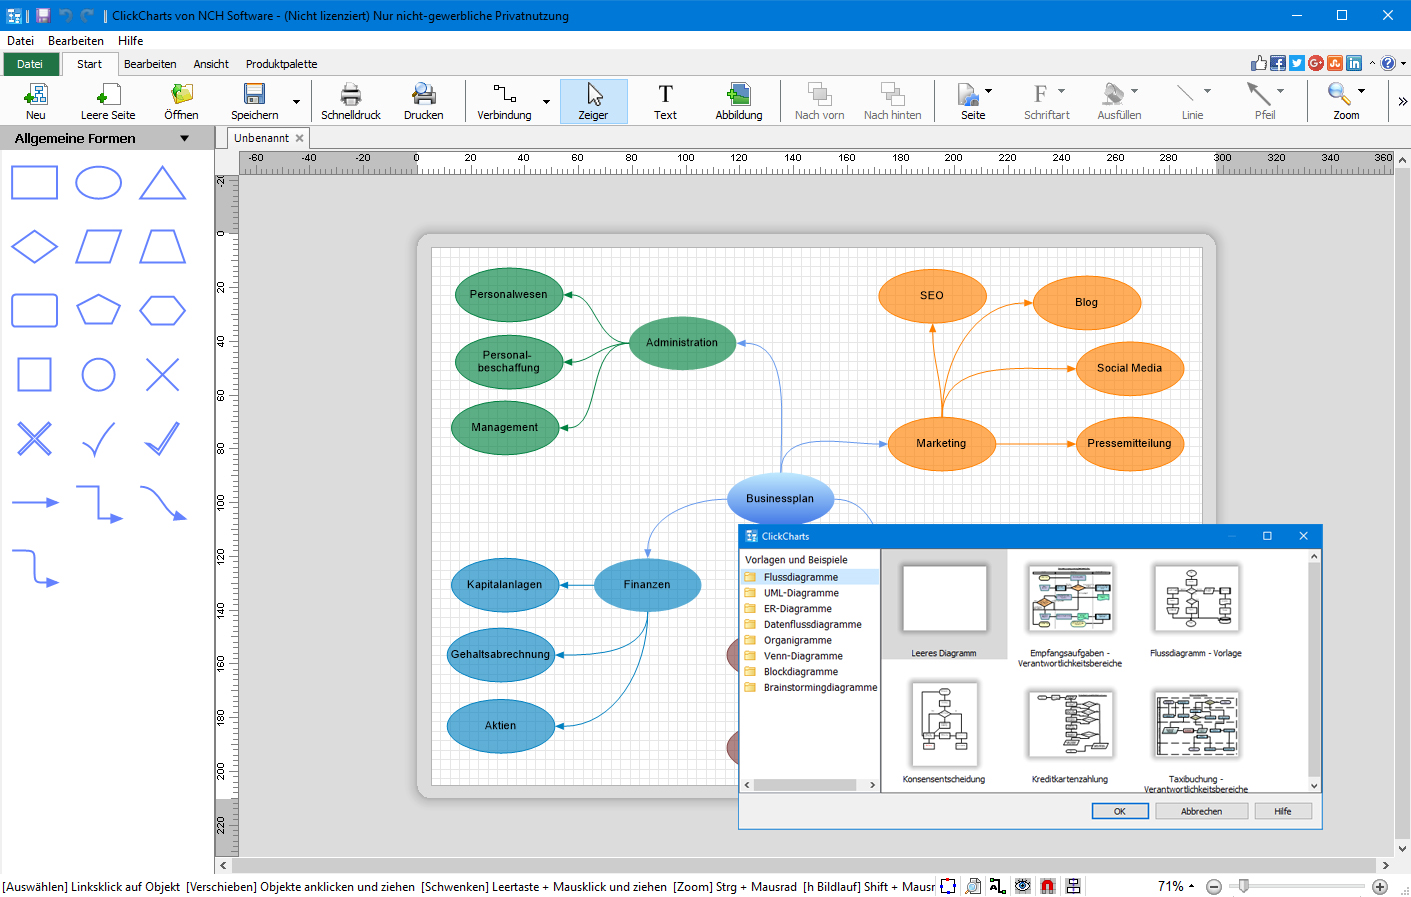Select UML-Diagramme in the template tree
This screenshot has width=1411, height=897.
point(801,593)
